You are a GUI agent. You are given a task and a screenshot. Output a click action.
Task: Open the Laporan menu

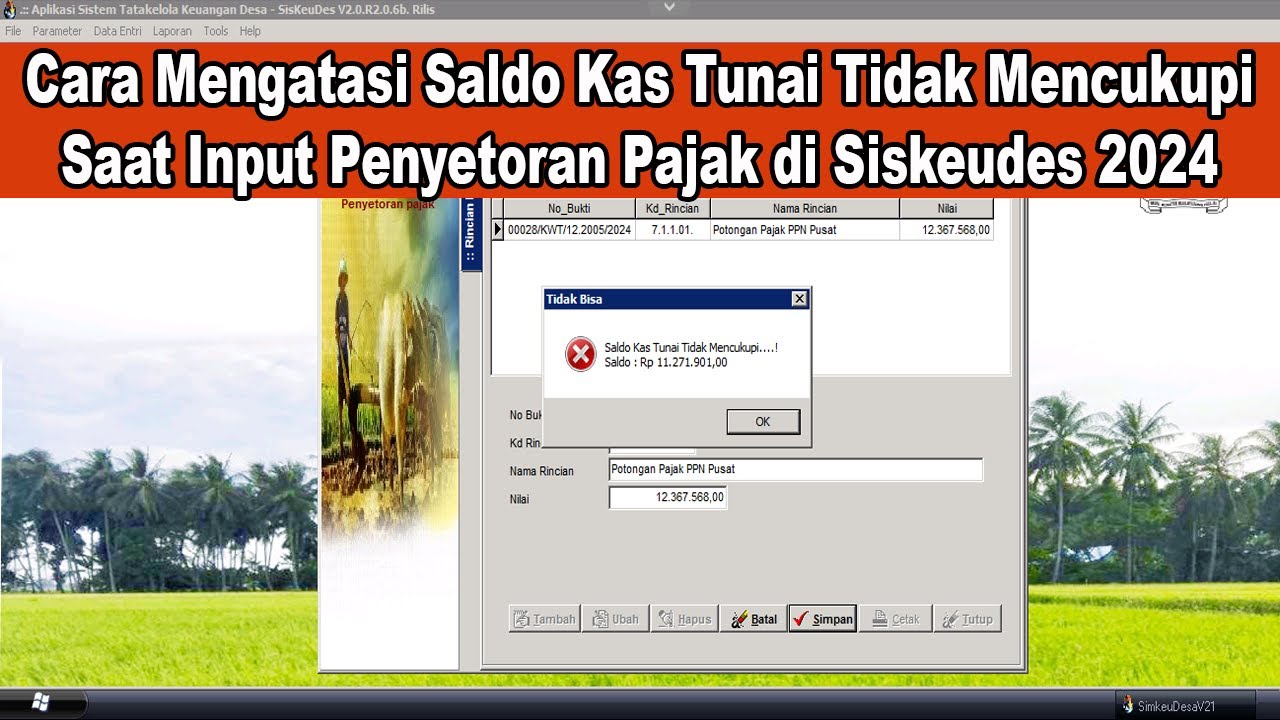coord(172,31)
